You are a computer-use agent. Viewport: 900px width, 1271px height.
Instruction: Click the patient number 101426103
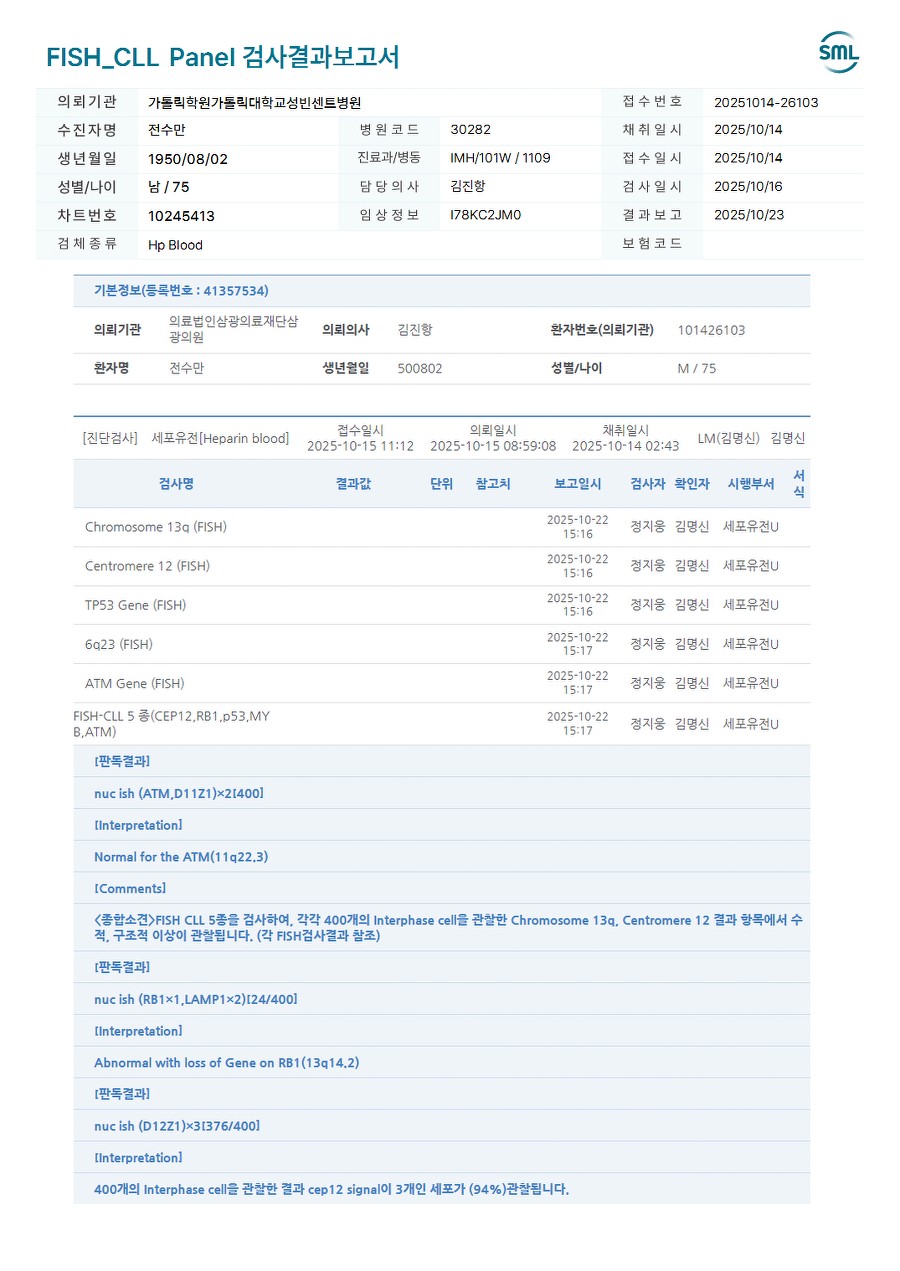tap(711, 330)
